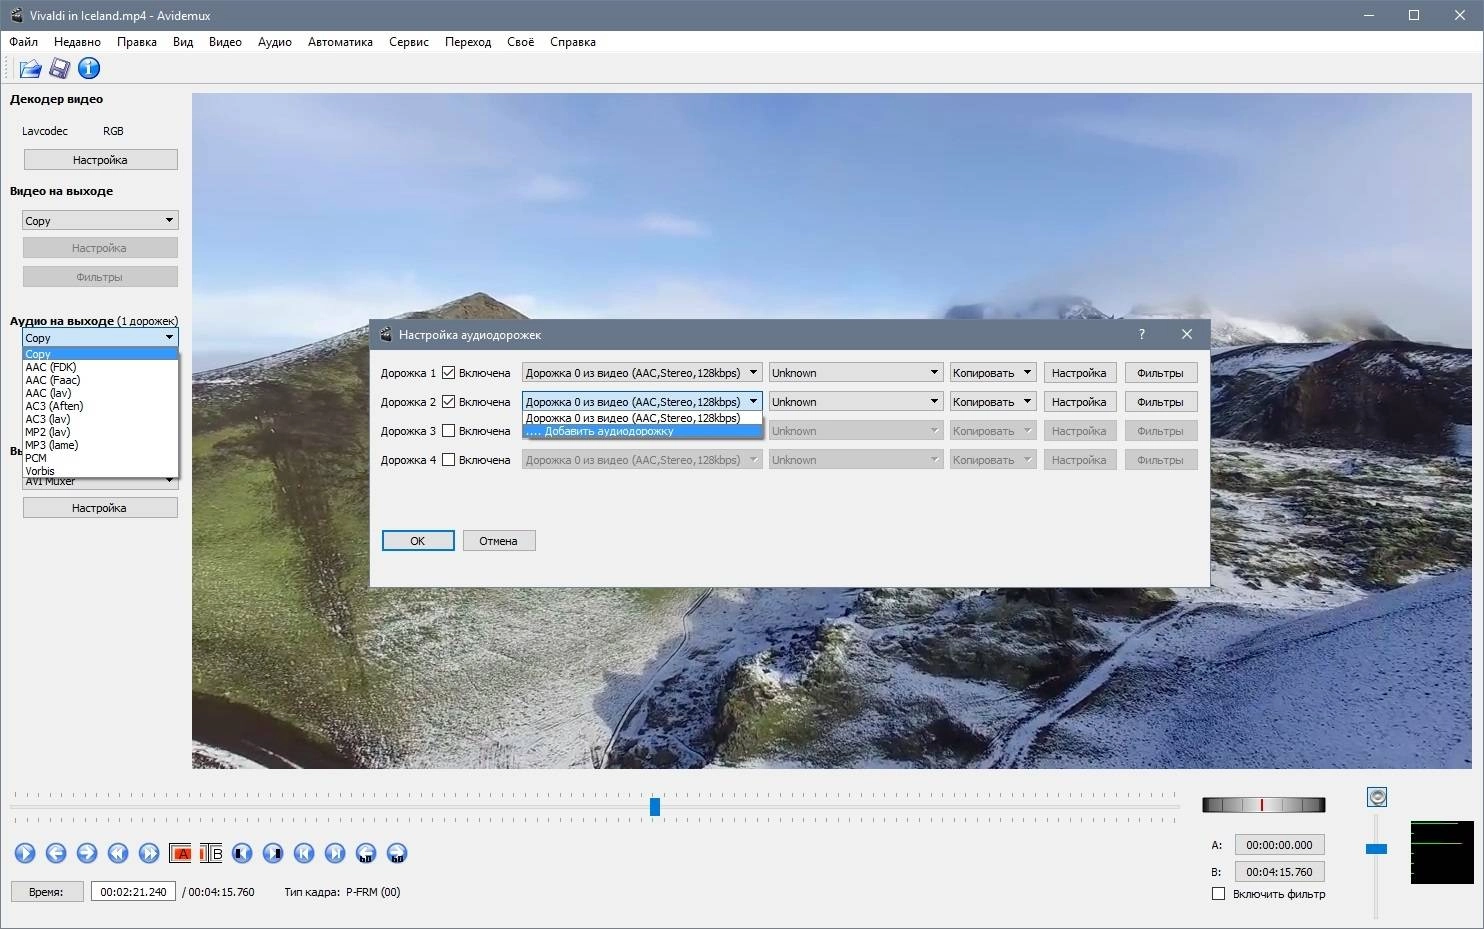Step forward 60 seconds icon

point(397,853)
